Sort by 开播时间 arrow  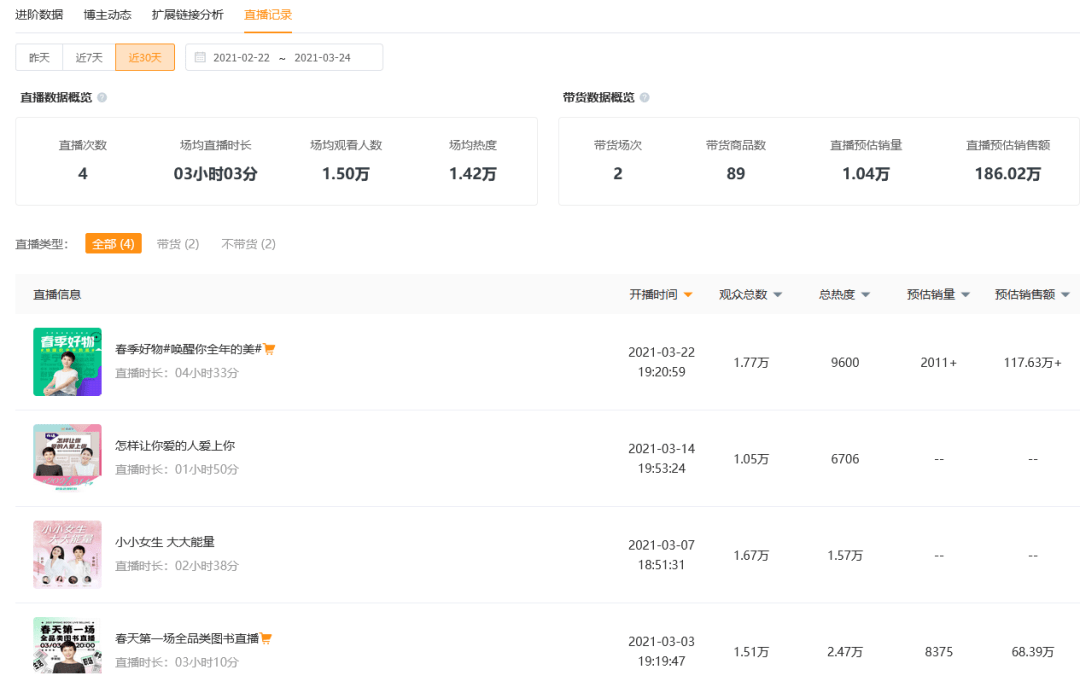tap(687, 295)
